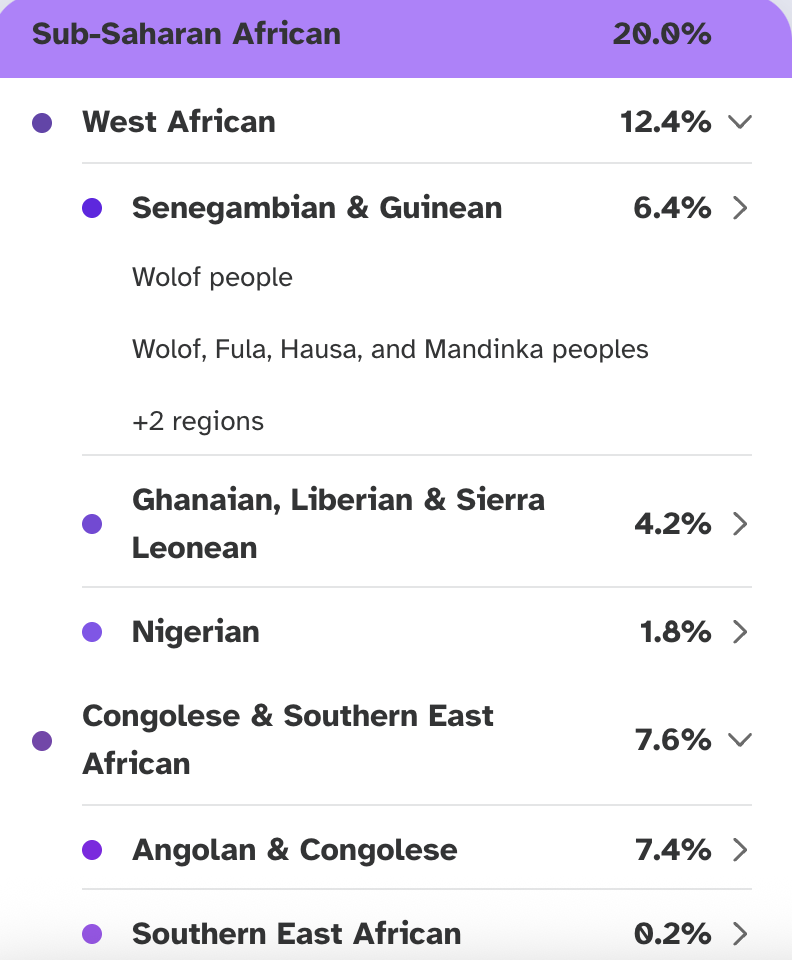Select the Senegambian & Guinean label
The image size is (792, 960).
click(x=317, y=208)
